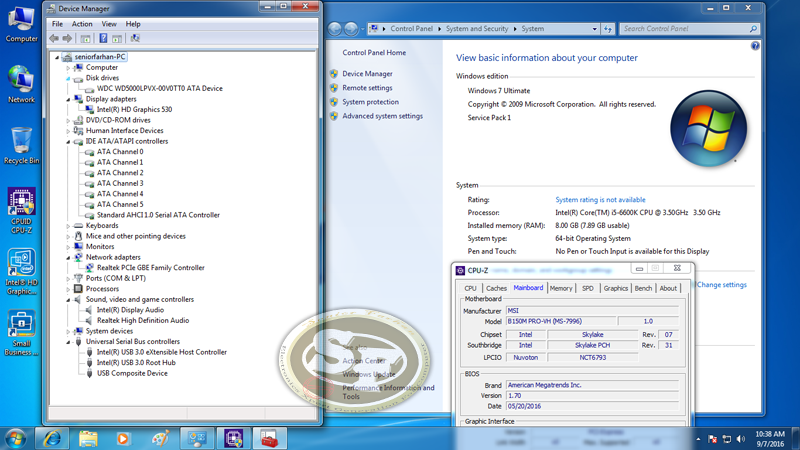The image size is (800, 450).
Task: Click the Control Panel help question icon
Action: click(x=755, y=46)
